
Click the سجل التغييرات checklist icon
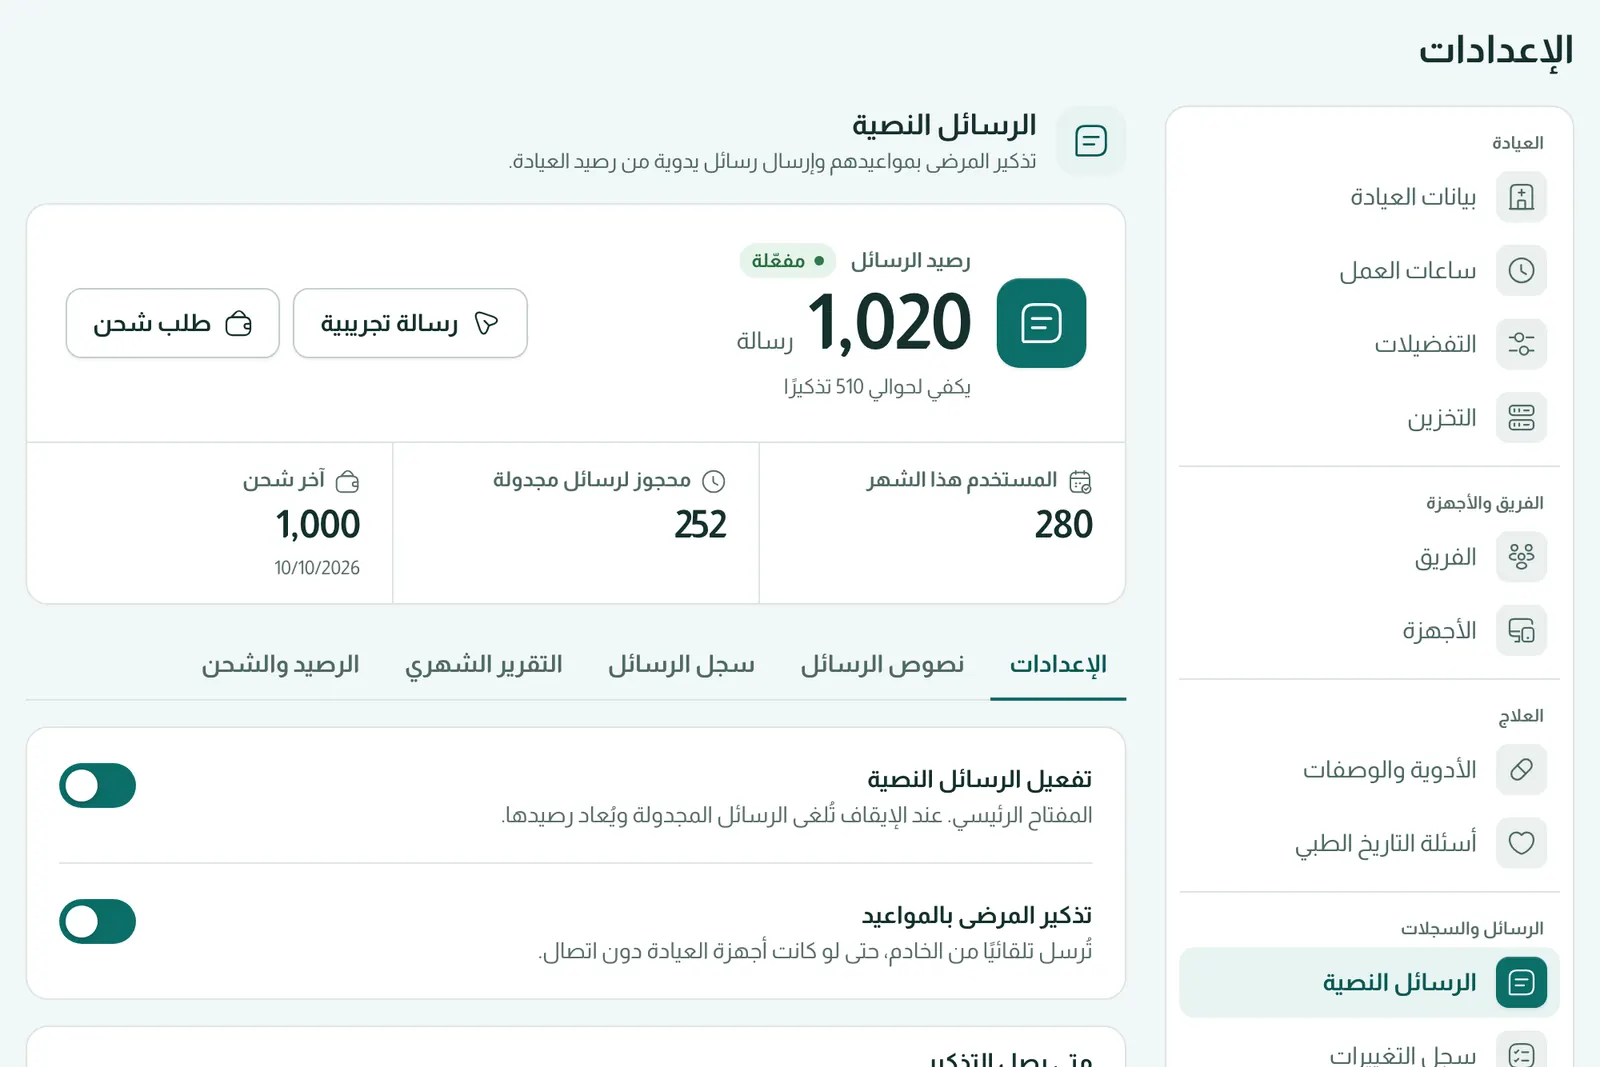click(x=1521, y=1054)
